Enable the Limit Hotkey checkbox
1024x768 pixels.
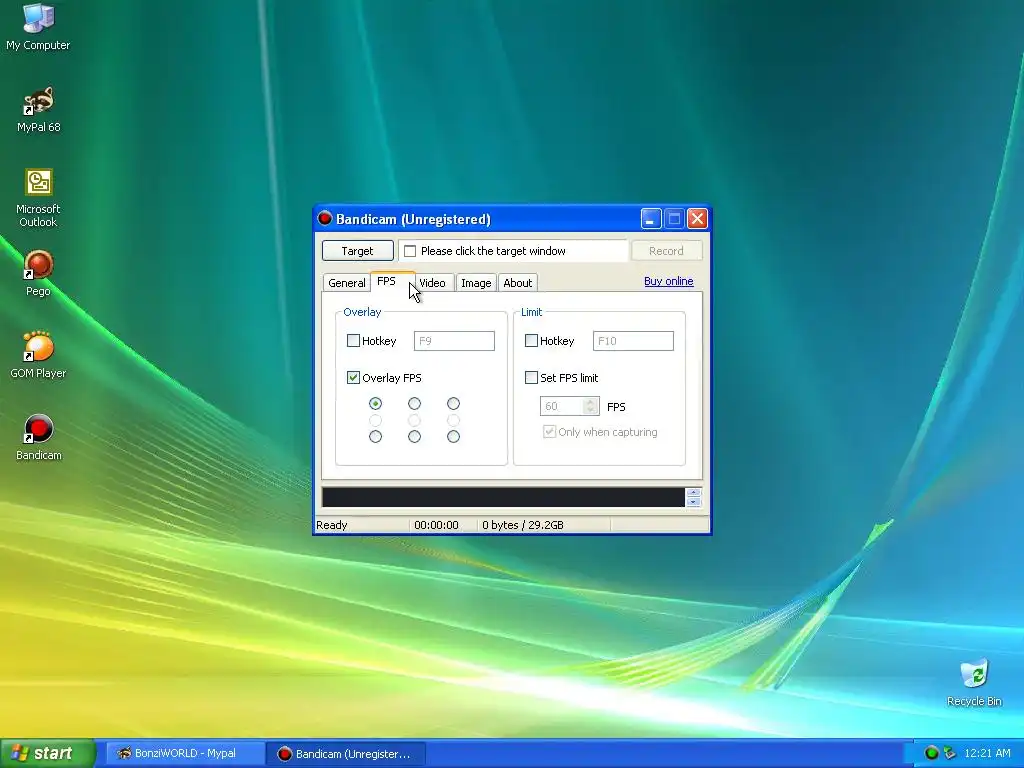pos(532,340)
